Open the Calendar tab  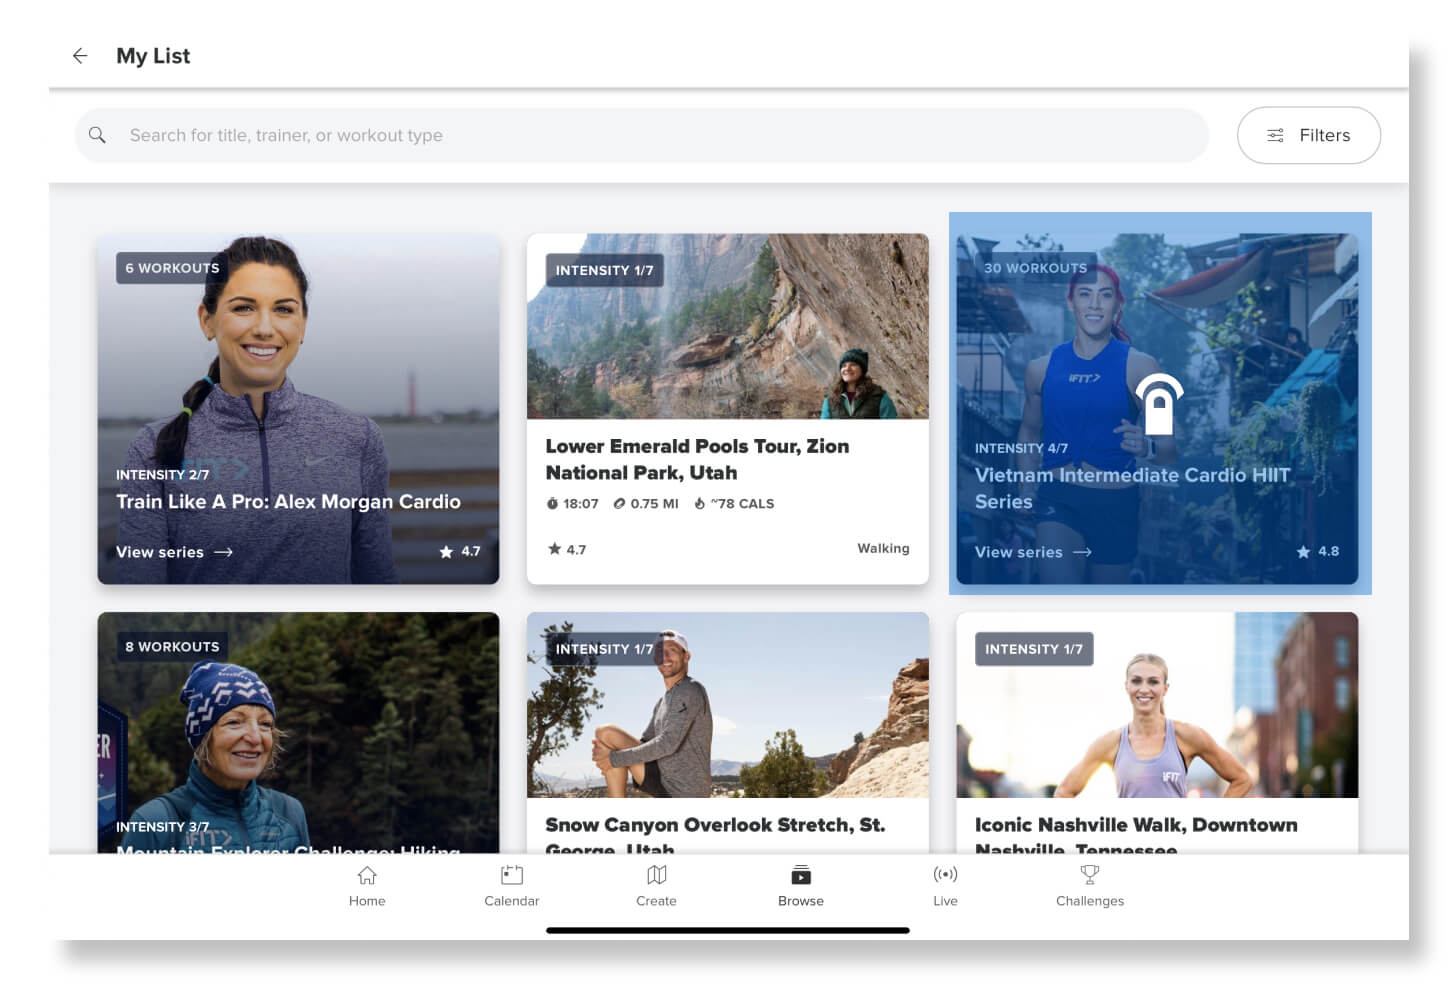tap(511, 886)
